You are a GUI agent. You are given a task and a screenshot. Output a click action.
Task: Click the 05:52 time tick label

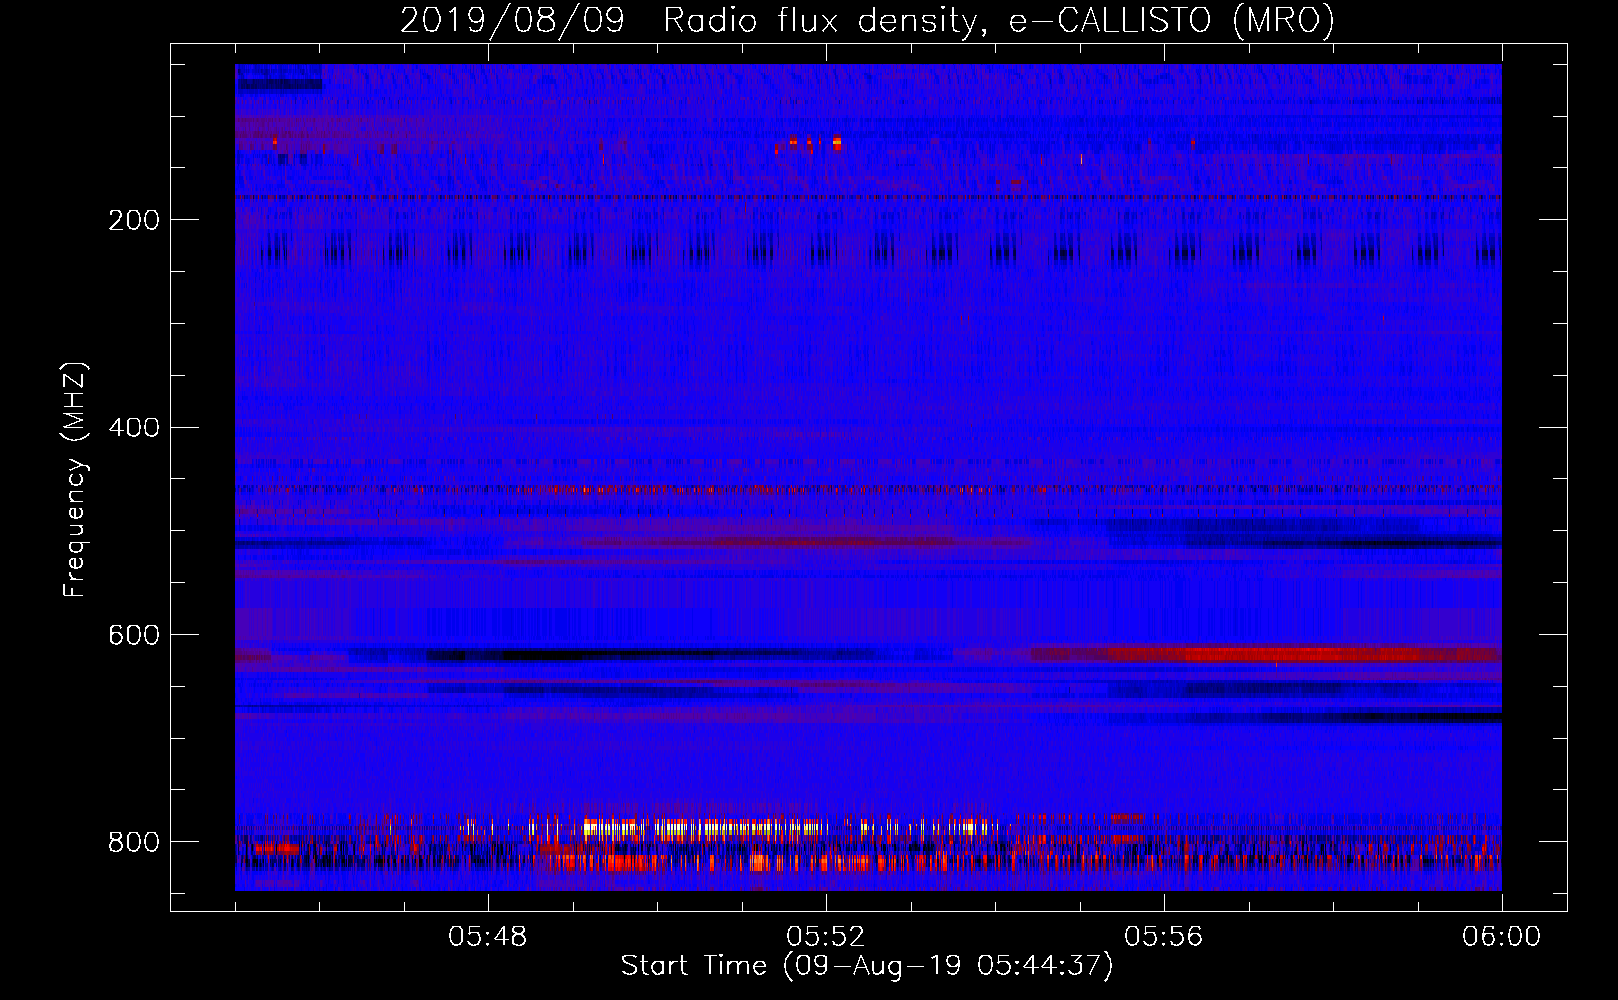click(x=826, y=937)
